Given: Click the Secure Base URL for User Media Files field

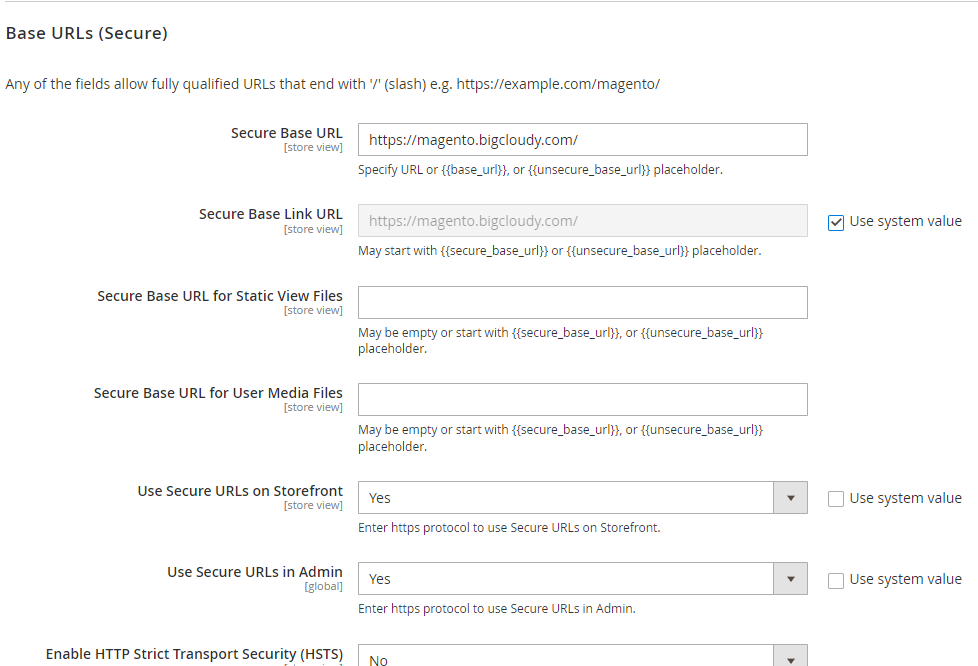Looking at the screenshot, I should (x=582, y=399).
